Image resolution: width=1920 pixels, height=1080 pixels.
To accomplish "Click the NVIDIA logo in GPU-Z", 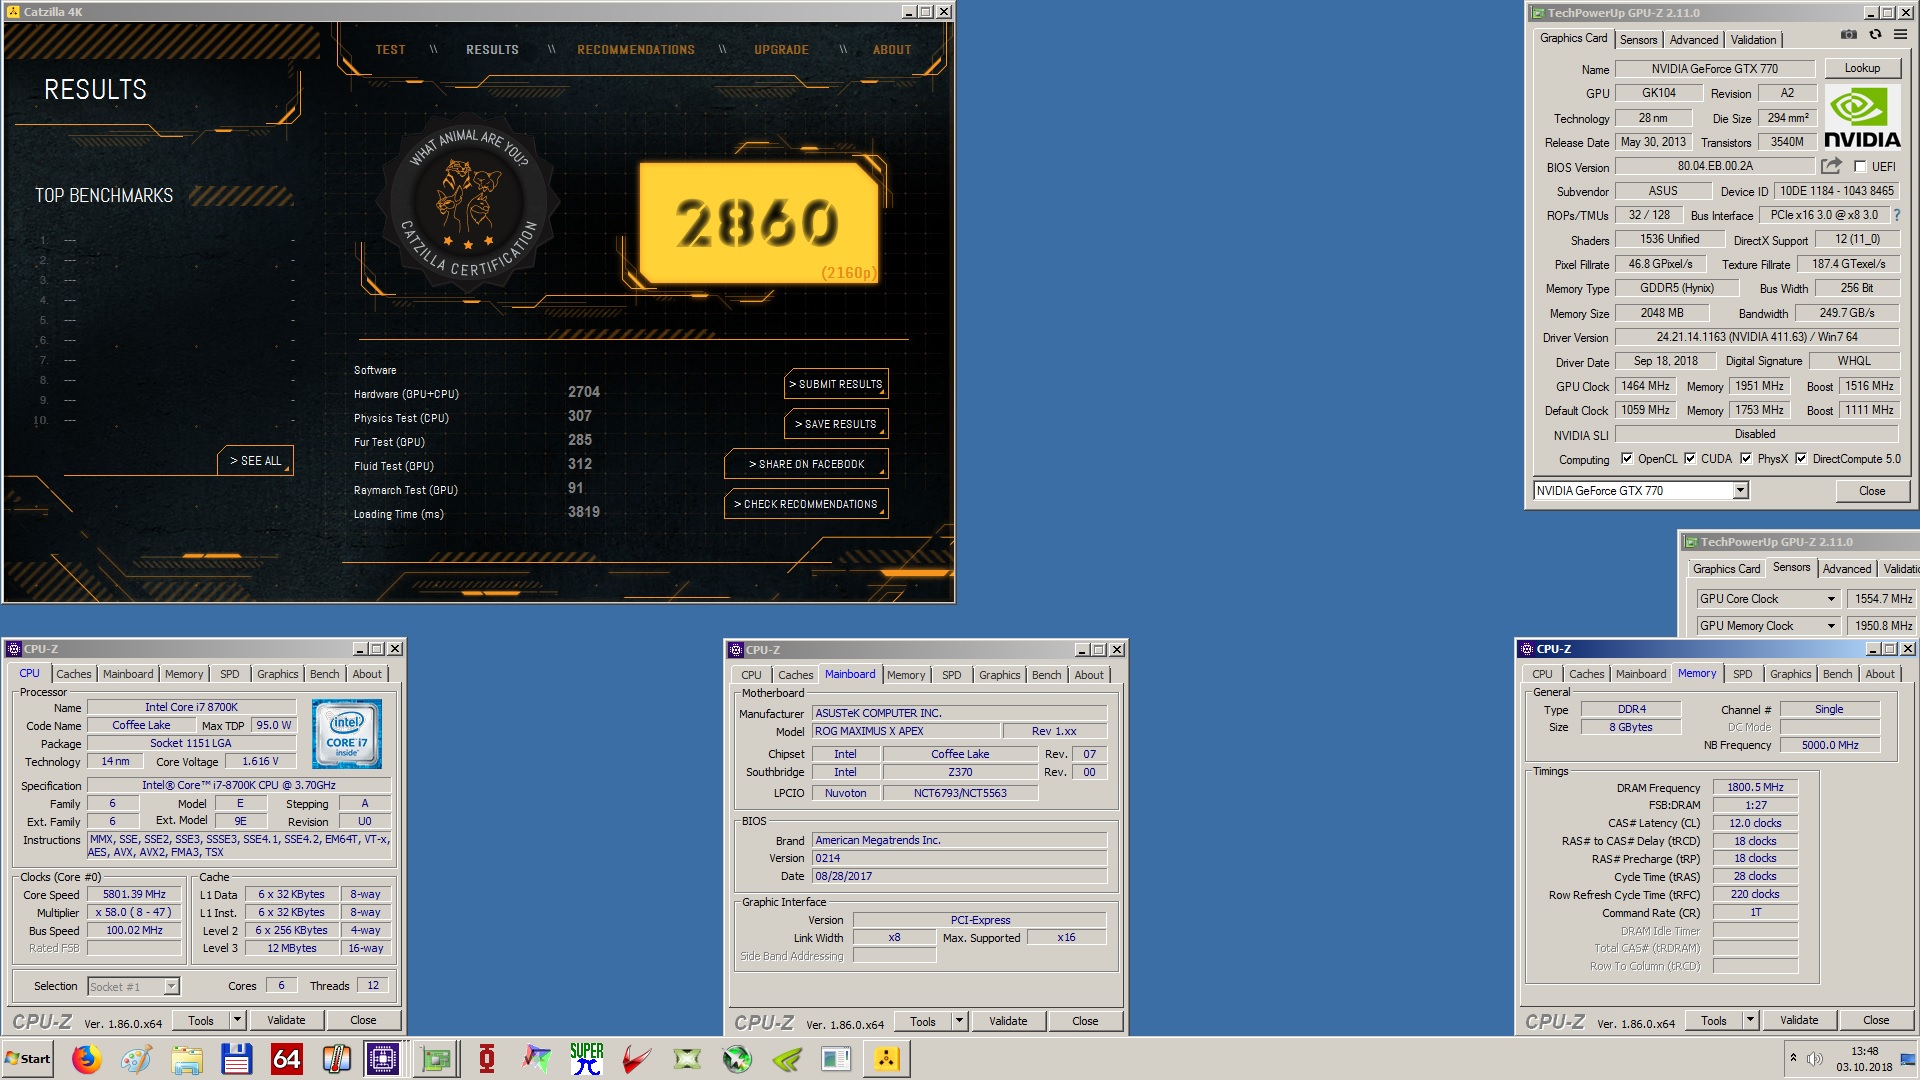I will [1862, 117].
